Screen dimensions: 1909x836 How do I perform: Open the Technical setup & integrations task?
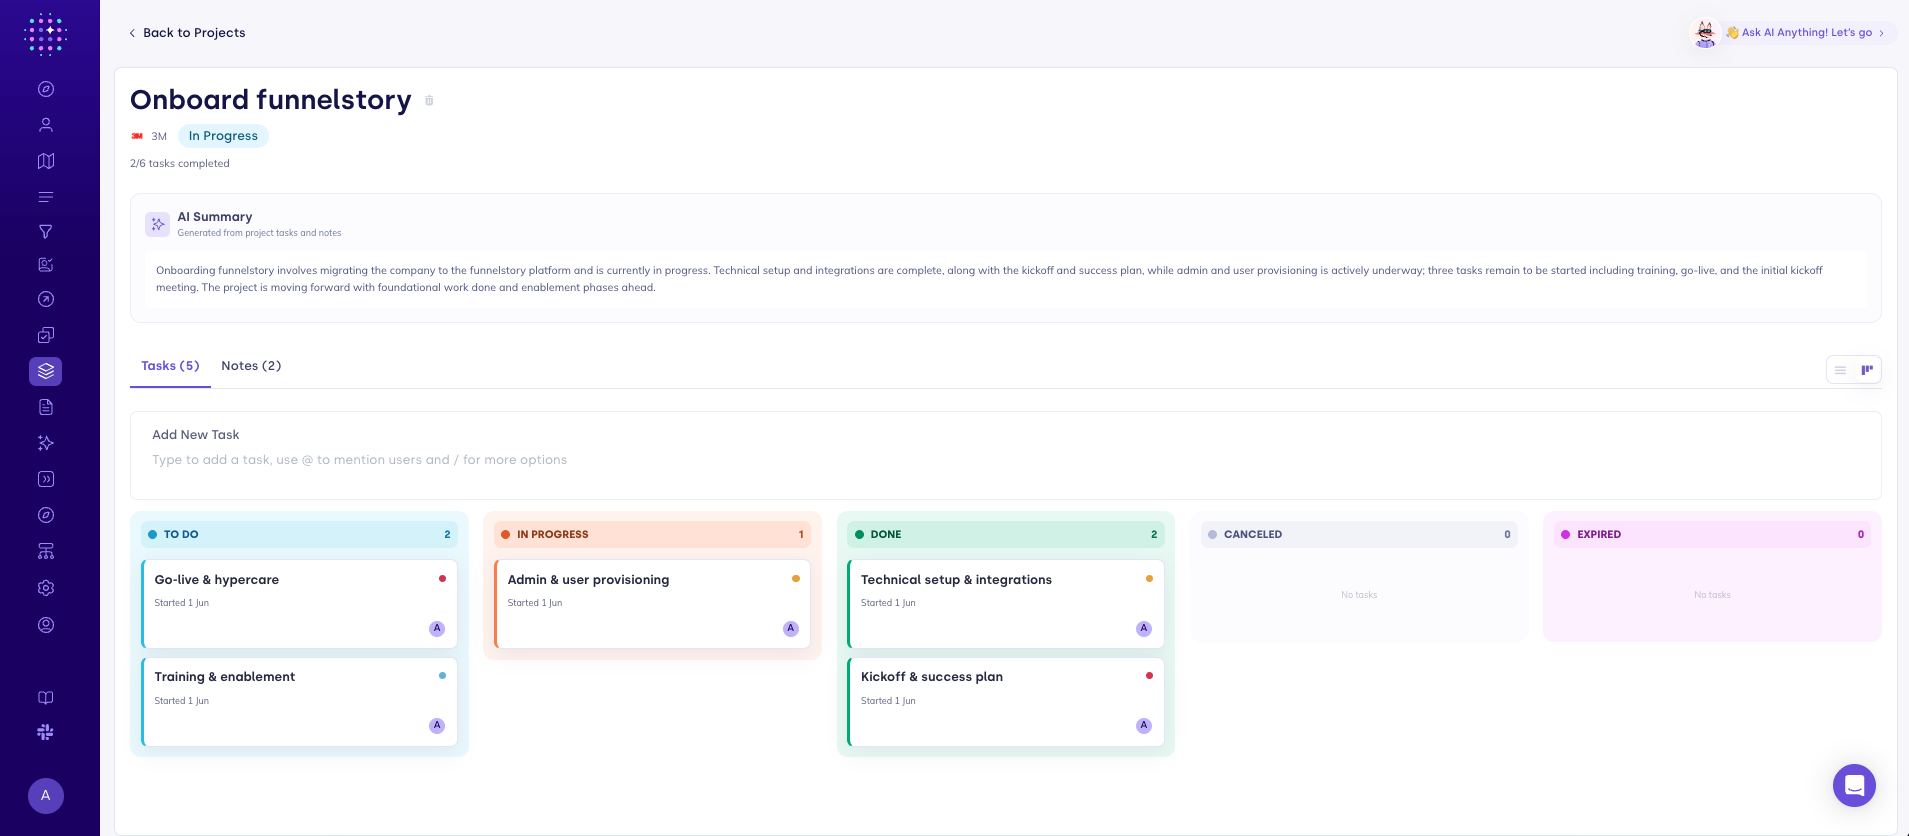(x=1006, y=604)
